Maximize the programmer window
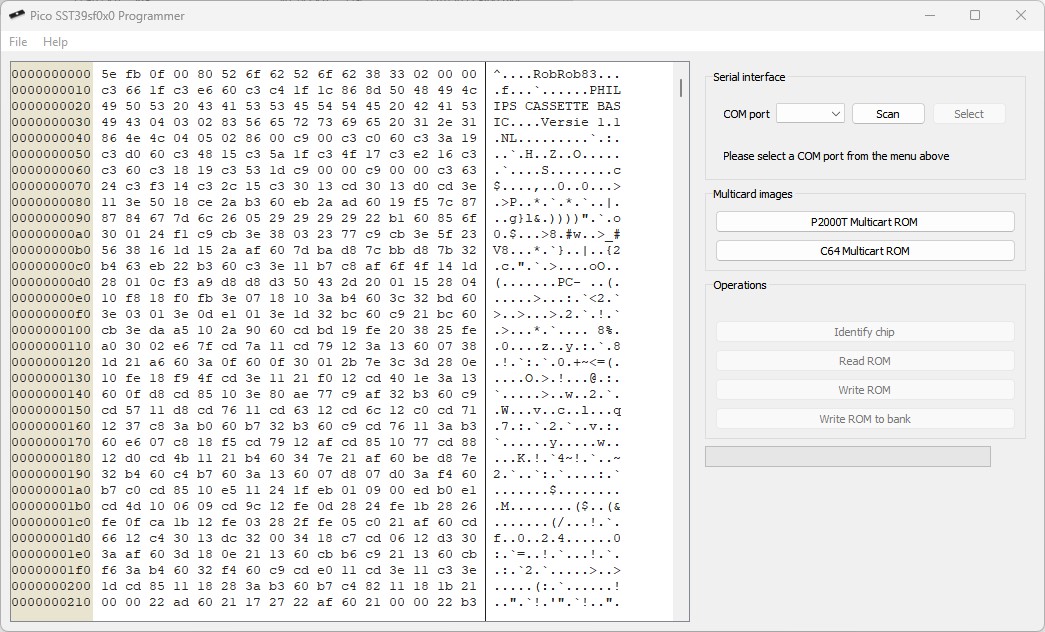This screenshot has width=1045, height=632. click(x=975, y=16)
